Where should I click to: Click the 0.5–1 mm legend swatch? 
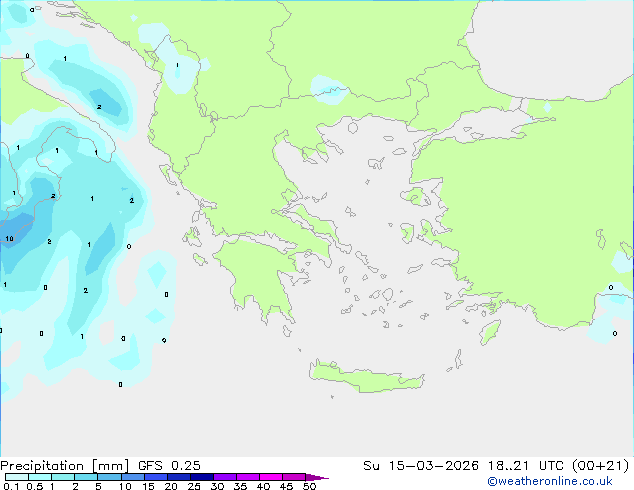tap(40, 477)
